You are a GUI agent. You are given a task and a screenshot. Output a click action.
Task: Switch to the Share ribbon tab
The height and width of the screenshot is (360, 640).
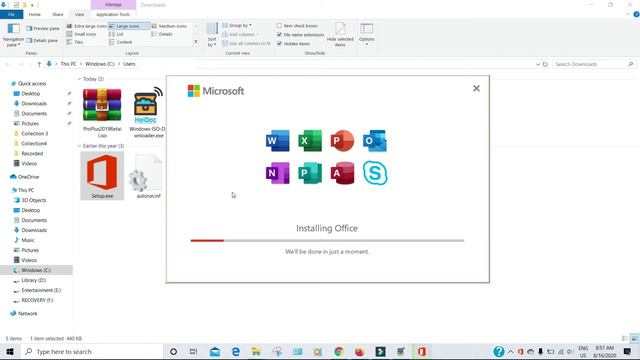[x=58, y=14]
